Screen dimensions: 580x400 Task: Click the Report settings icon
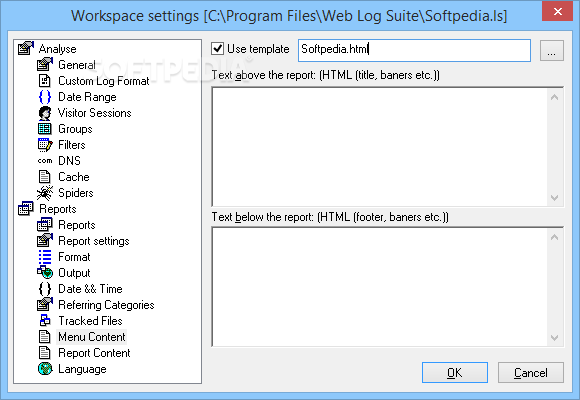click(x=45, y=241)
